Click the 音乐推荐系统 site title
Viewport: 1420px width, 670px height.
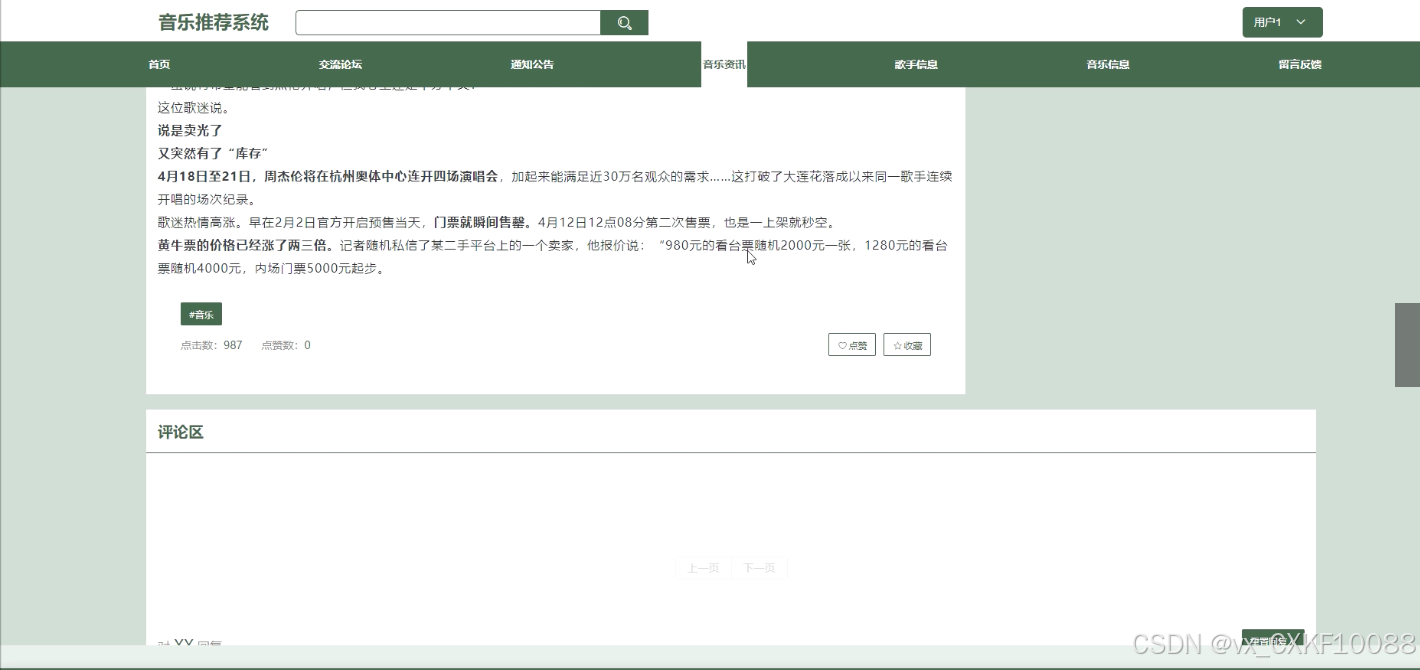pyautogui.click(x=214, y=22)
